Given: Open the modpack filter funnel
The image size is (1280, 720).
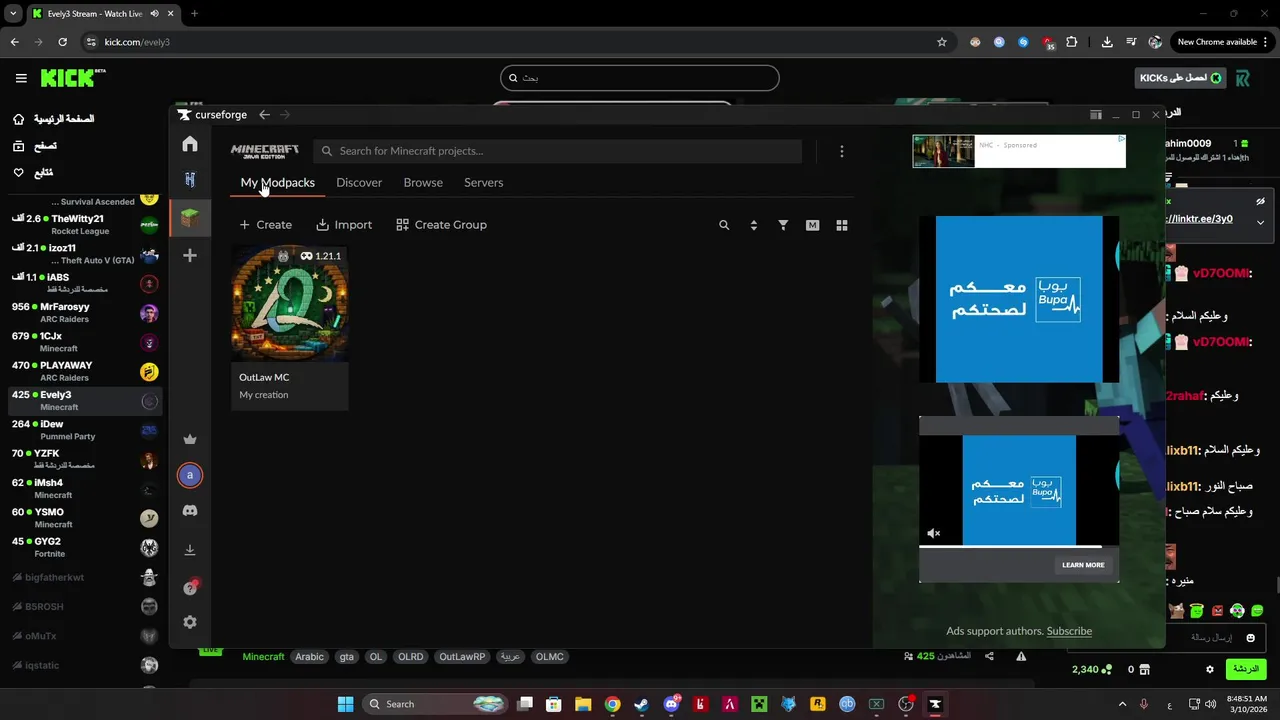Looking at the screenshot, I should coord(783,225).
